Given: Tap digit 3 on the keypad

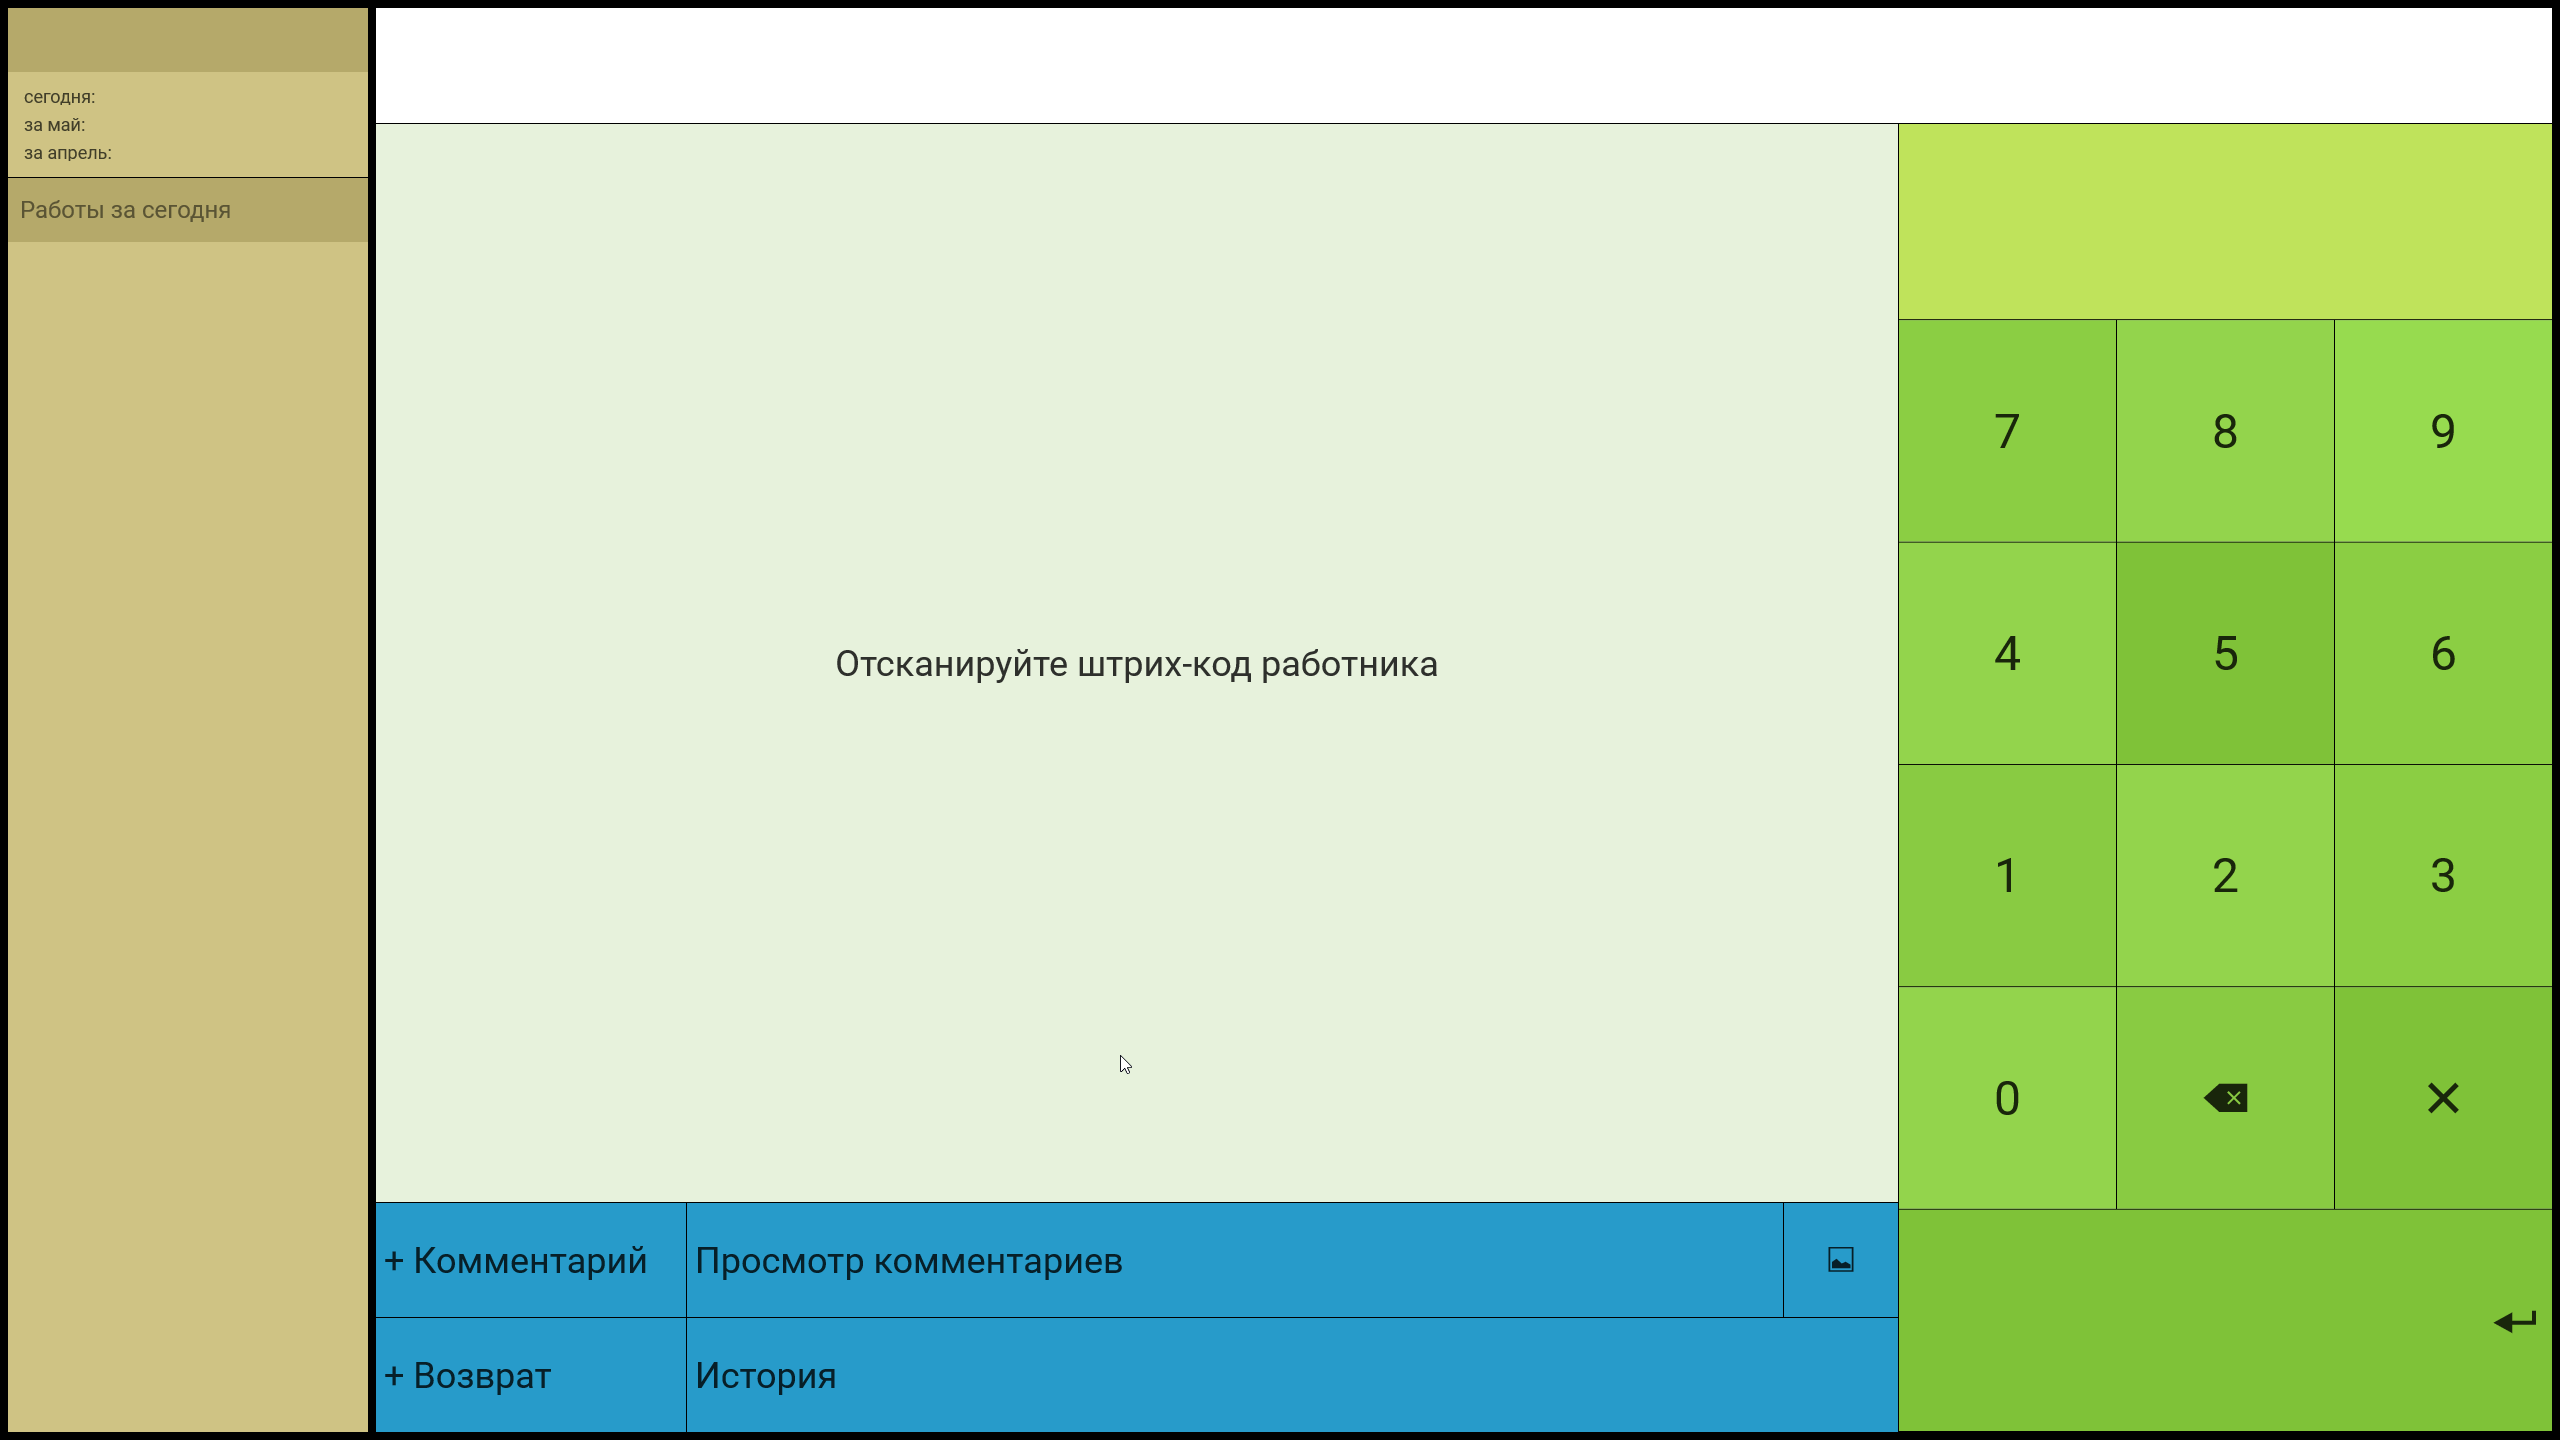Looking at the screenshot, I should tap(2443, 876).
